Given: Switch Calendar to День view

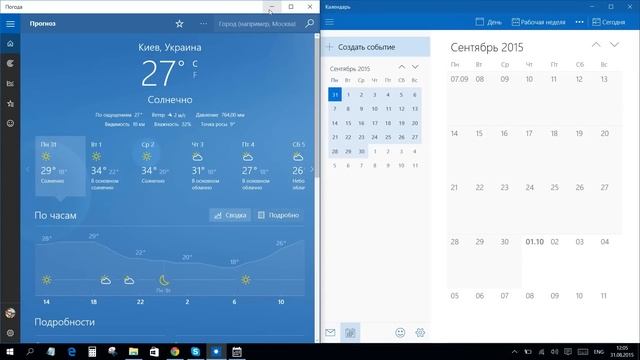Looking at the screenshot, I should tap(489, 22).
